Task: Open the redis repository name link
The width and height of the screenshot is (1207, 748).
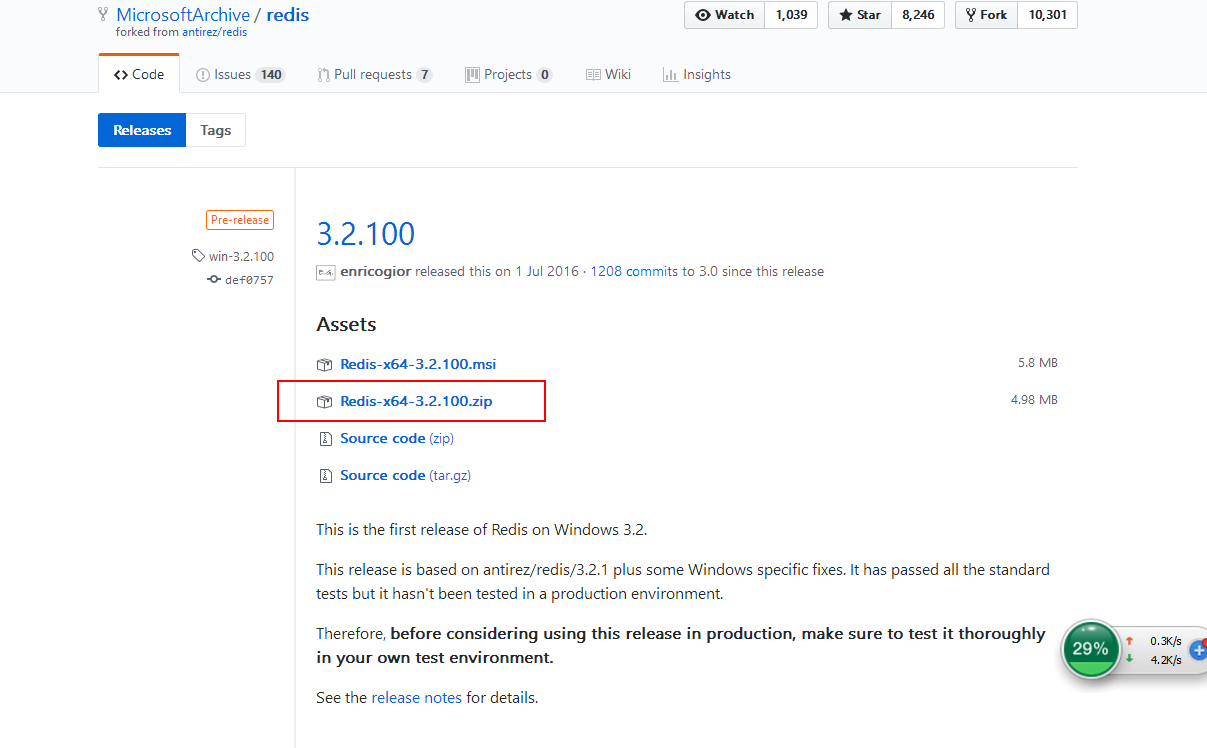Action: point(286,14)
